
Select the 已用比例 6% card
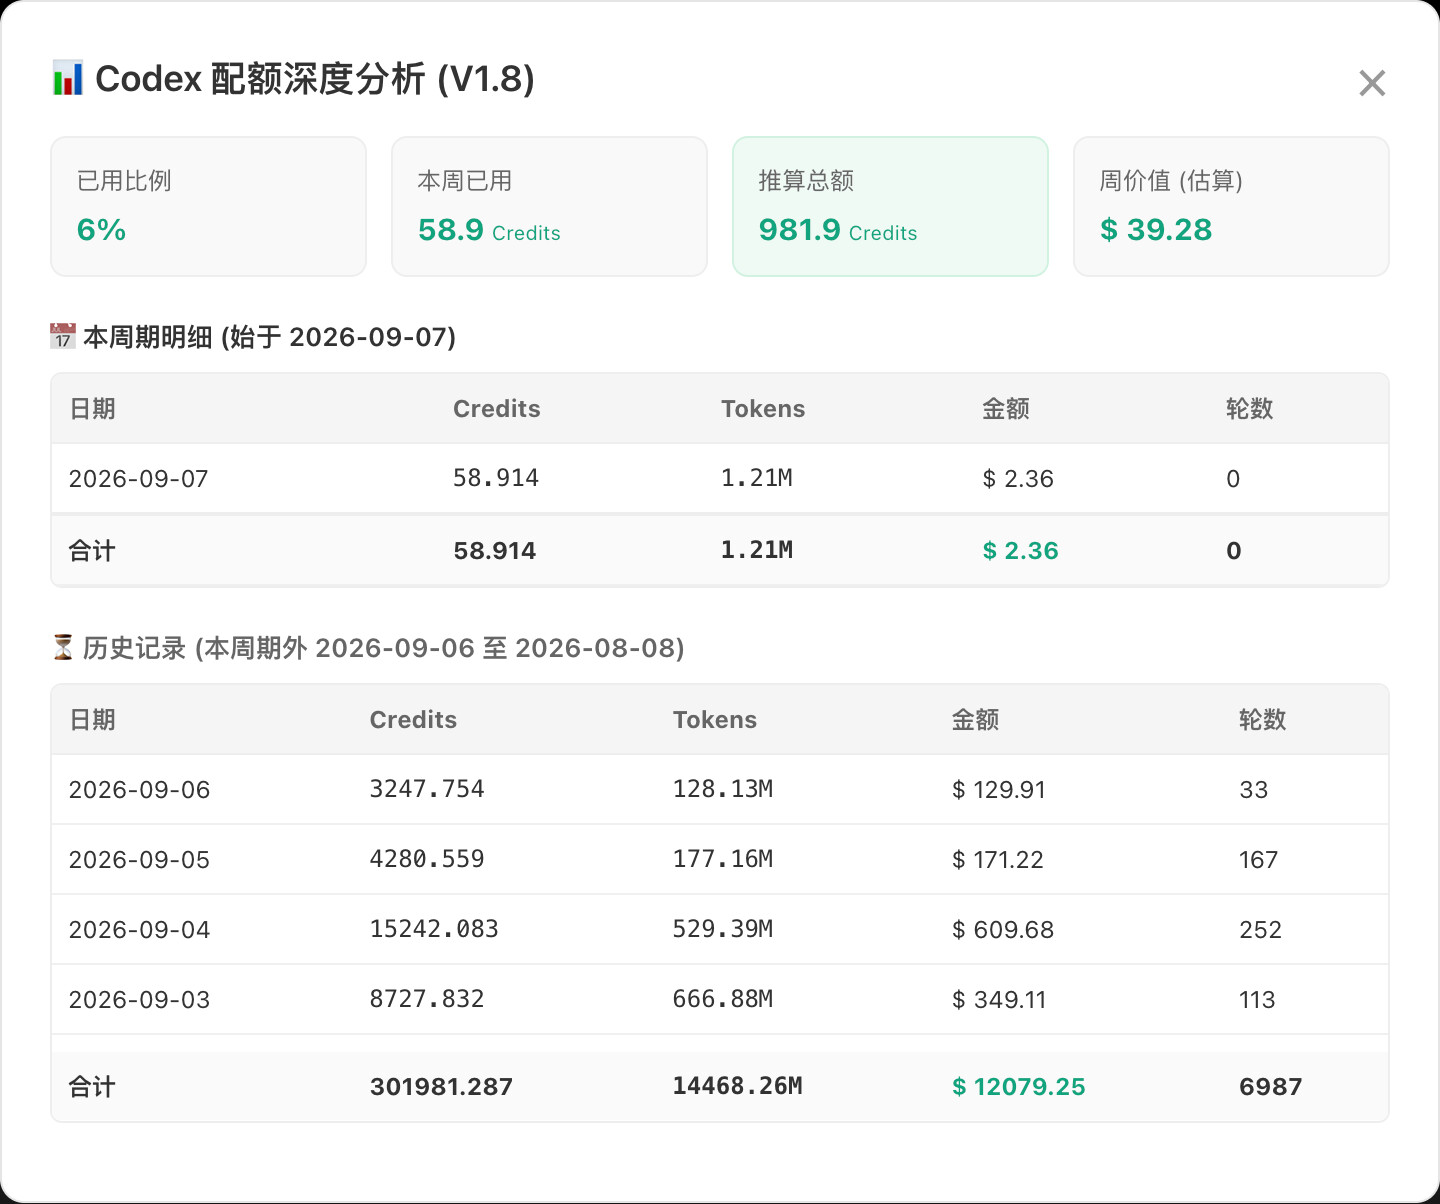click(x=208, y=206)
